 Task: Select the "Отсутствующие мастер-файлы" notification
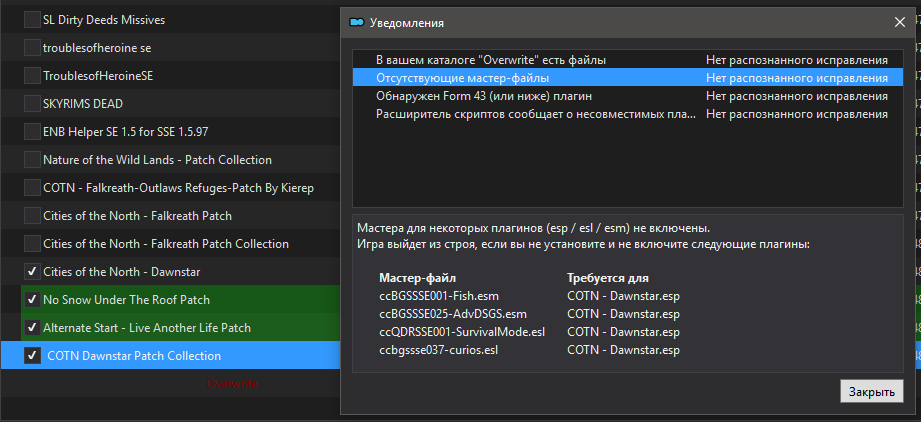(462, 78)
